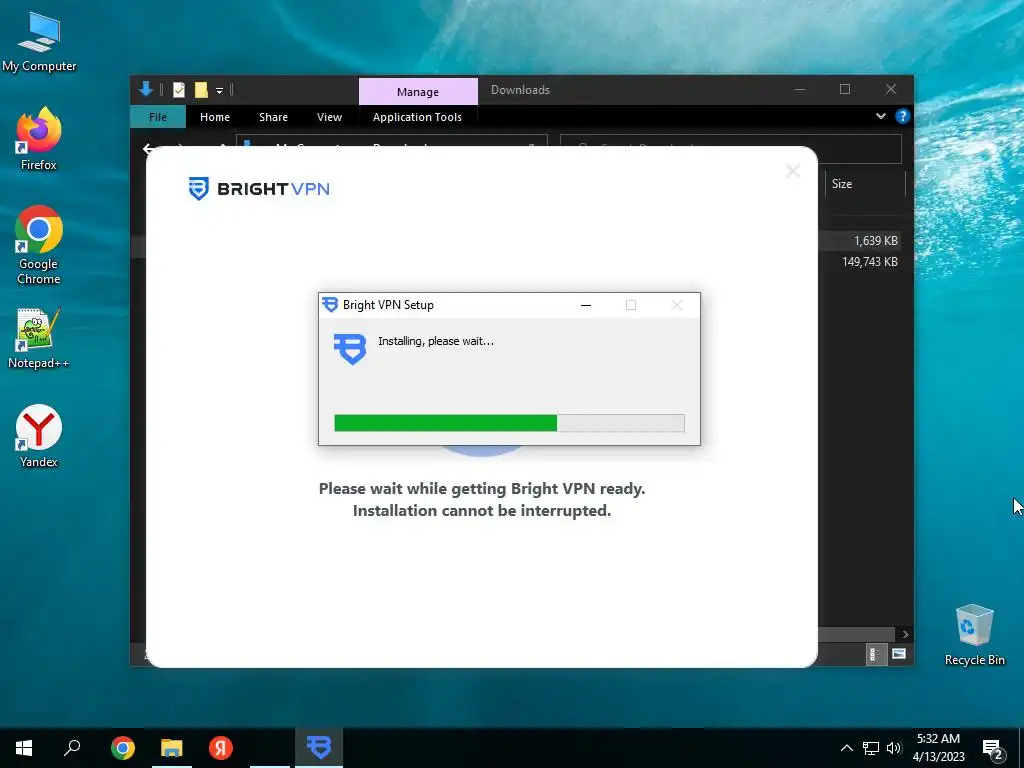Open taskbar search magnifier

click(x=72, y=748)
